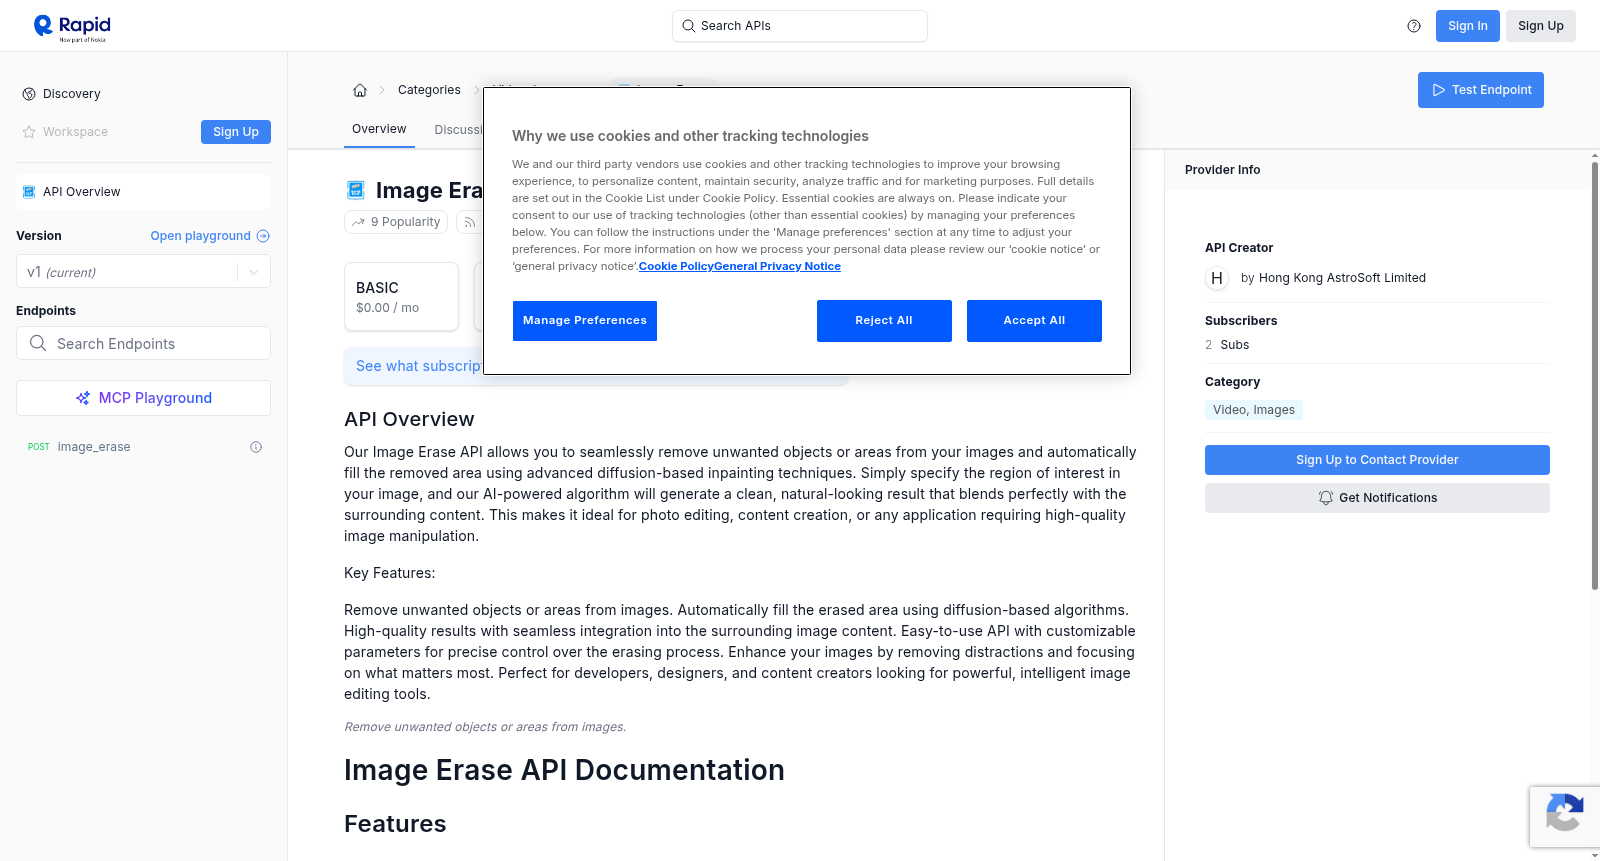Switch to the Overview tab
The width and height of the screenshot is (1600, 861).
[379, 129]
